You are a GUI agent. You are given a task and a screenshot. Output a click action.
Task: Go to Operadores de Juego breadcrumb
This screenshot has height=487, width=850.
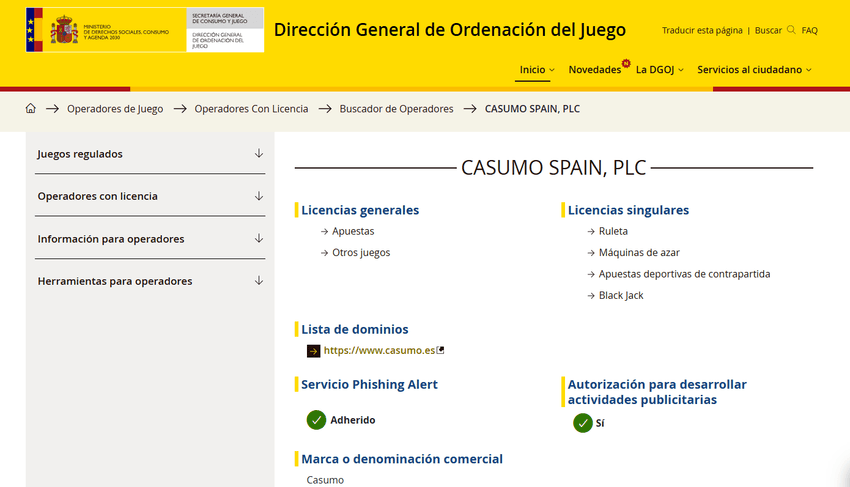(x=115, y=108)
